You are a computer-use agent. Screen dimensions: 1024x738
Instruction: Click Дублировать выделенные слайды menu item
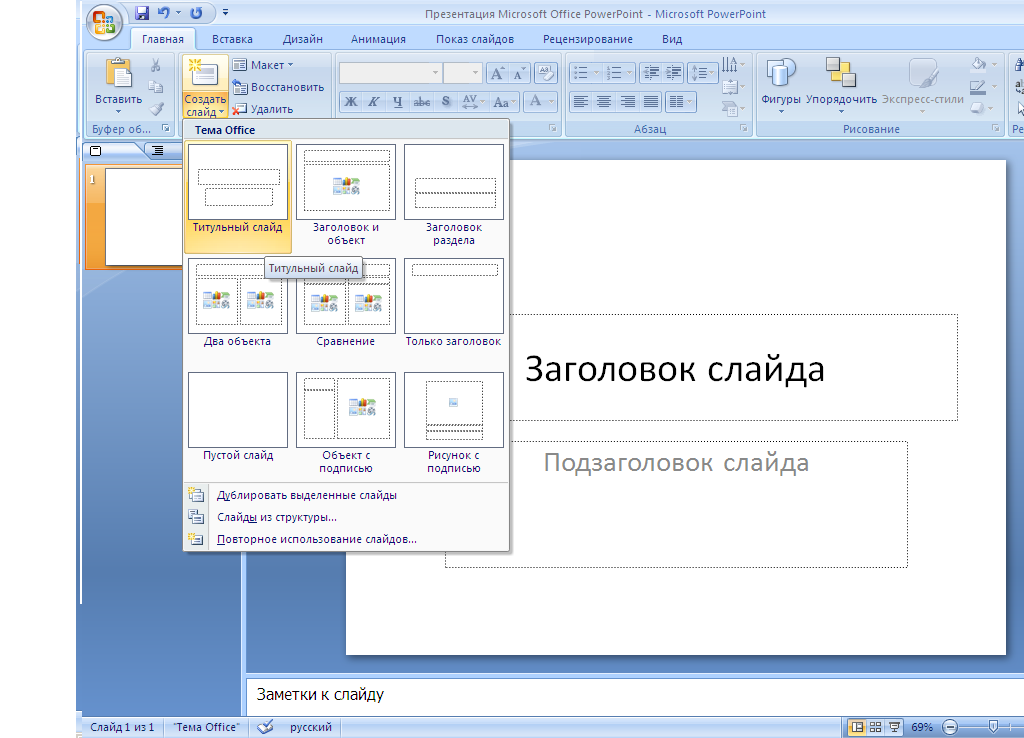306,495
